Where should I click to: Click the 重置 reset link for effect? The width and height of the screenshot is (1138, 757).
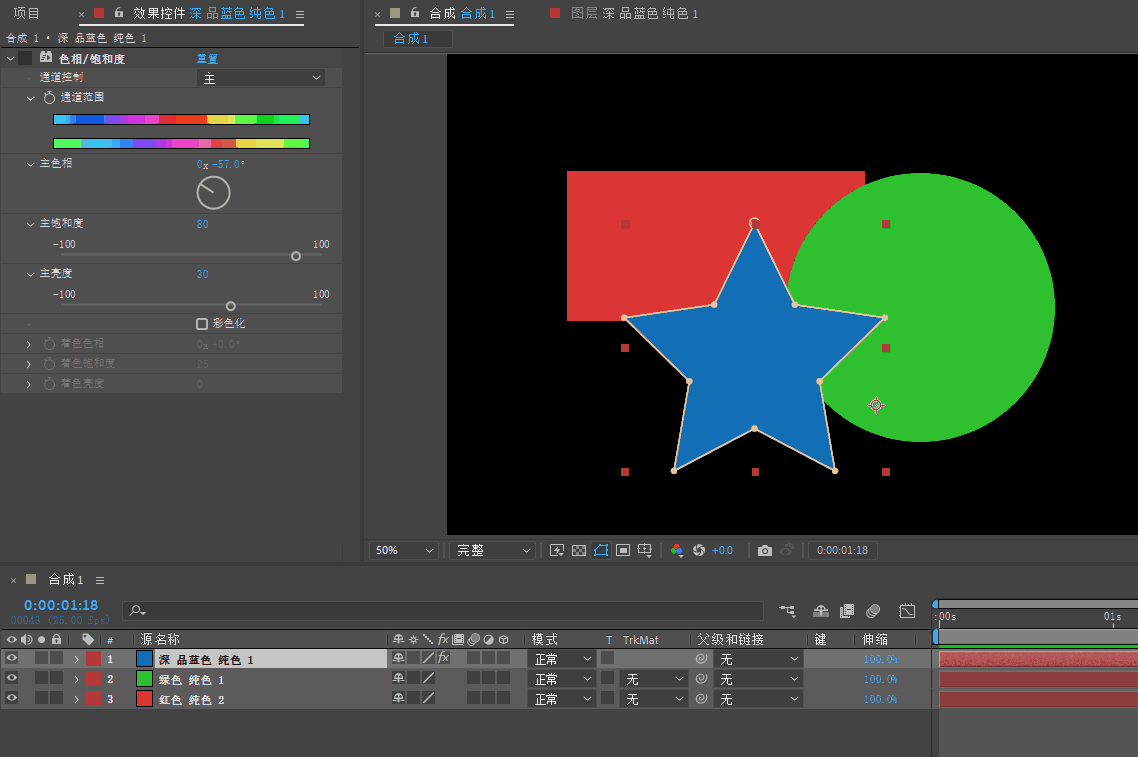(208, 58)
